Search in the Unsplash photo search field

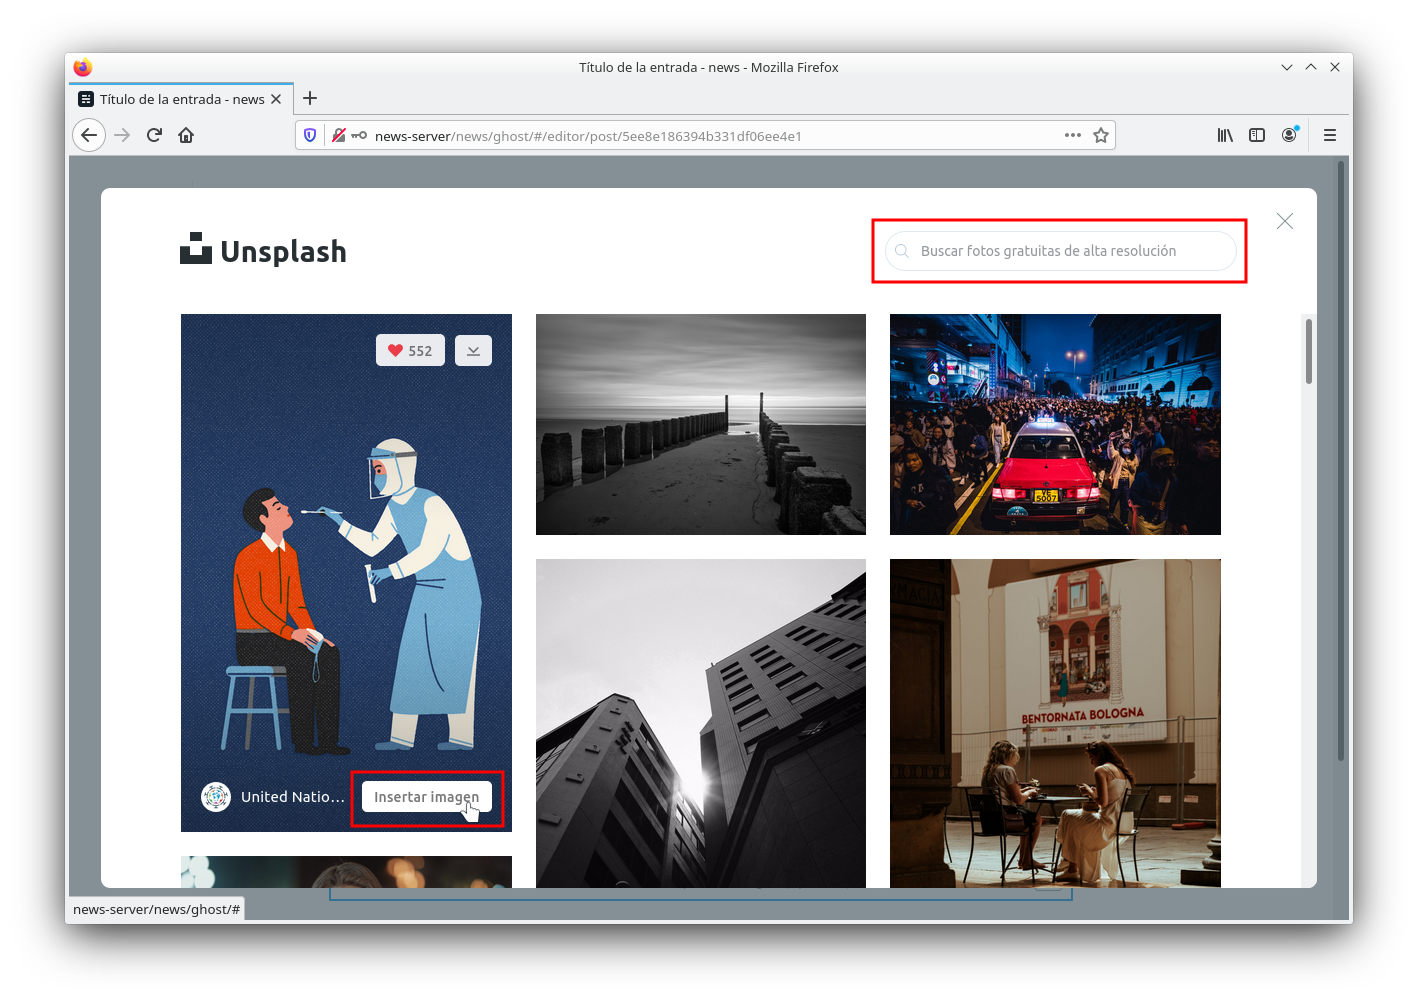[1060, 251]
